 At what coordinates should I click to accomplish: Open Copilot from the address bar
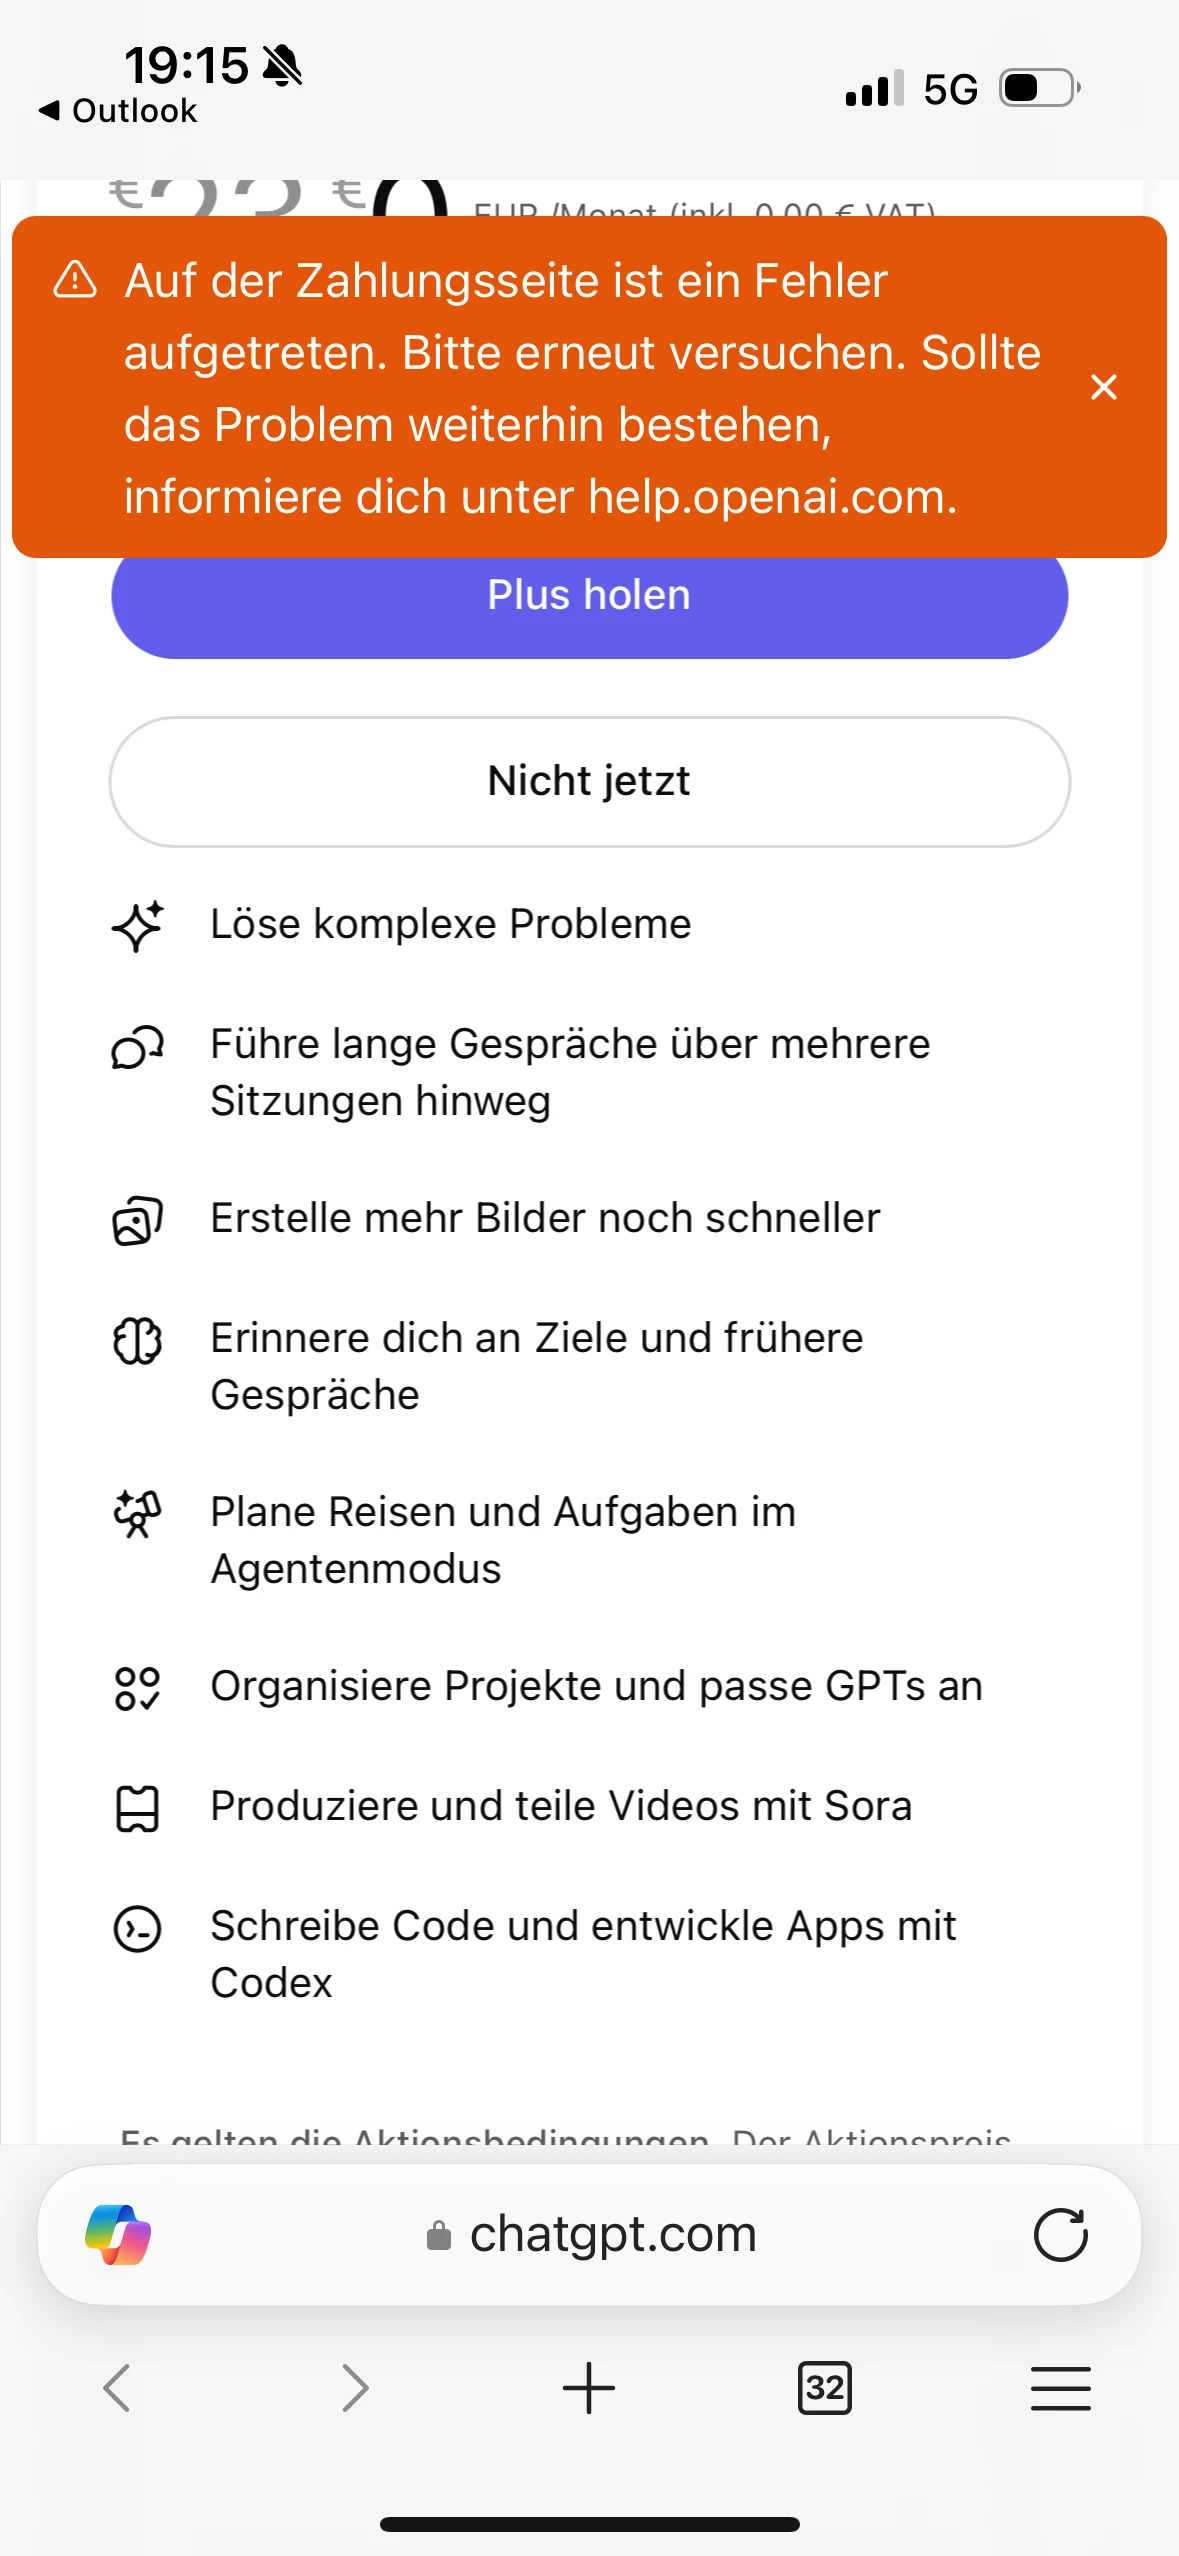118,2234
